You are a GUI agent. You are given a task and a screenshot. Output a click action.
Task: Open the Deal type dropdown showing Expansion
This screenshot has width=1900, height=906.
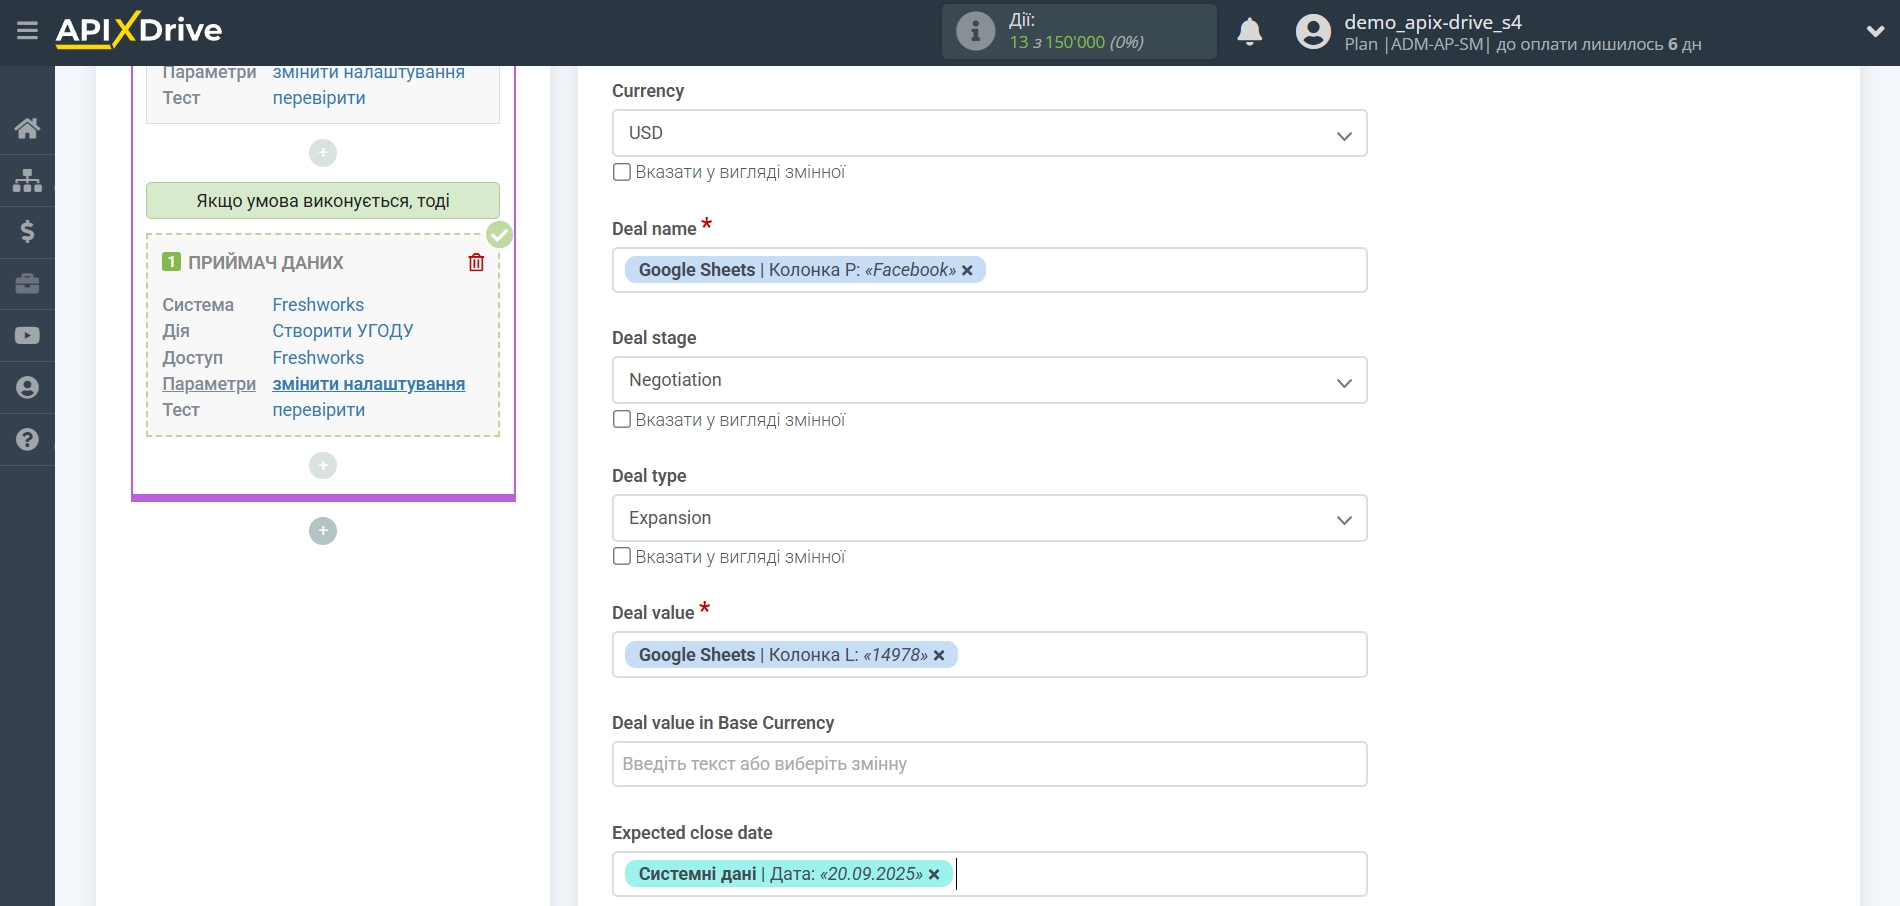(x=988, y=518)
